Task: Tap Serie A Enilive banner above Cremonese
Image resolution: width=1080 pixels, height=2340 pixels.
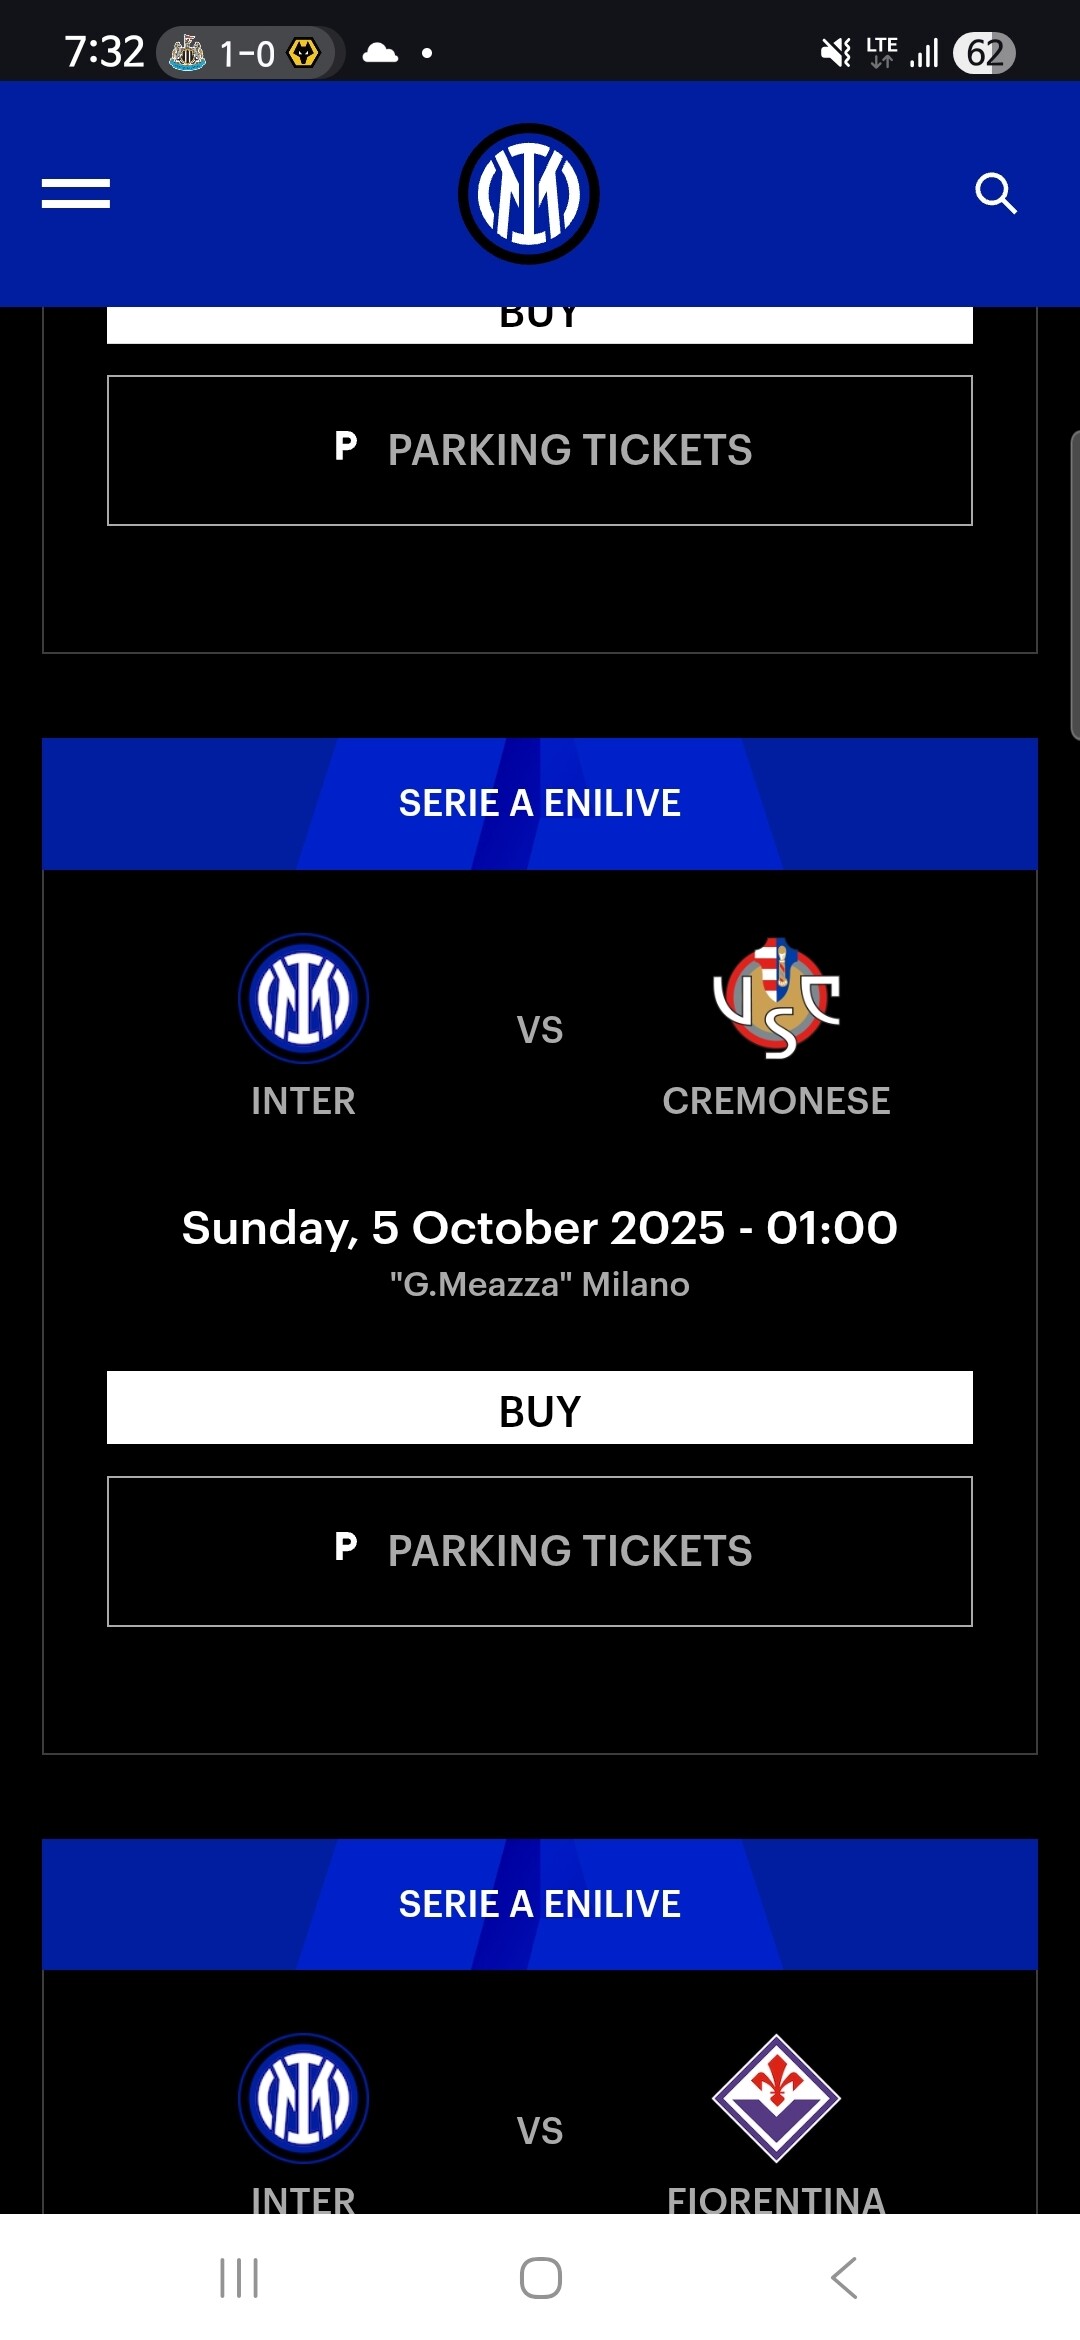Action: point(540,804)
